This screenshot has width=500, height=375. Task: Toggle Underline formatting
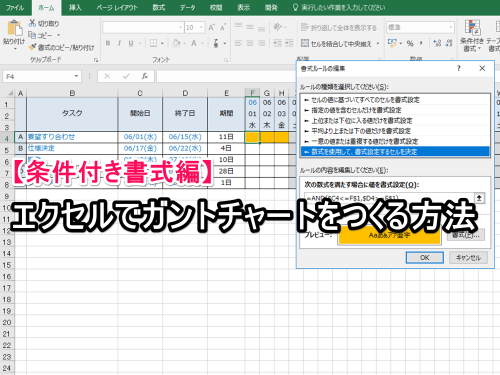tap(131, 43)
